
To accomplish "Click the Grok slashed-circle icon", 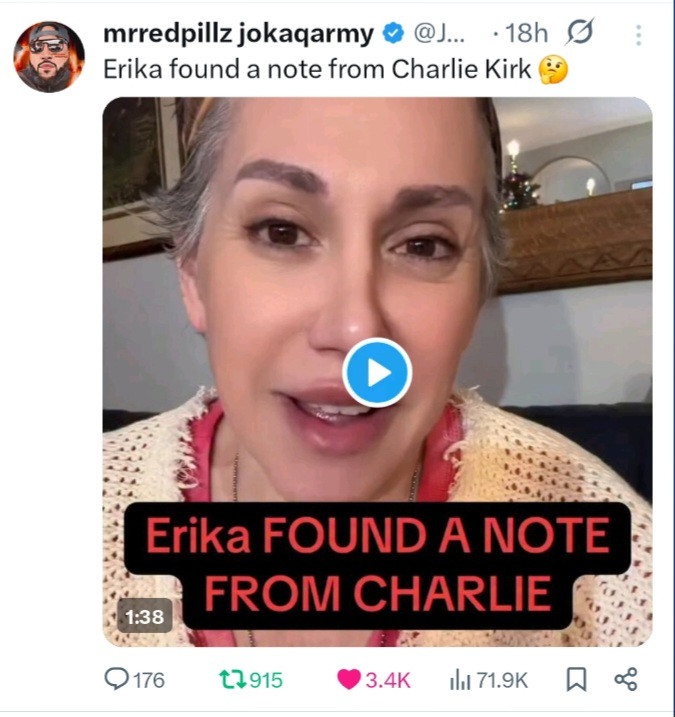I will (580, 32).
